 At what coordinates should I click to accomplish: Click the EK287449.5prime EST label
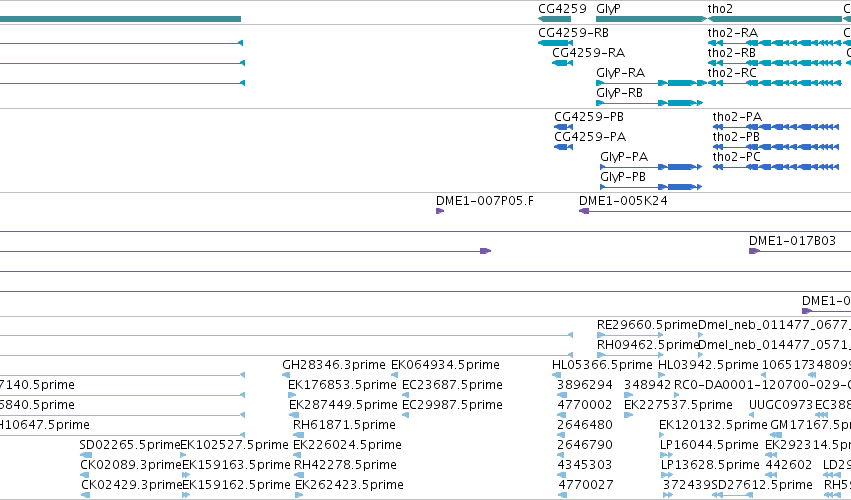343,405
